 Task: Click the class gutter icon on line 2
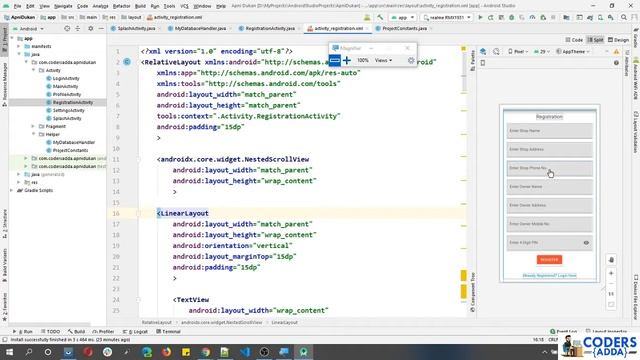tap(127, 62)
